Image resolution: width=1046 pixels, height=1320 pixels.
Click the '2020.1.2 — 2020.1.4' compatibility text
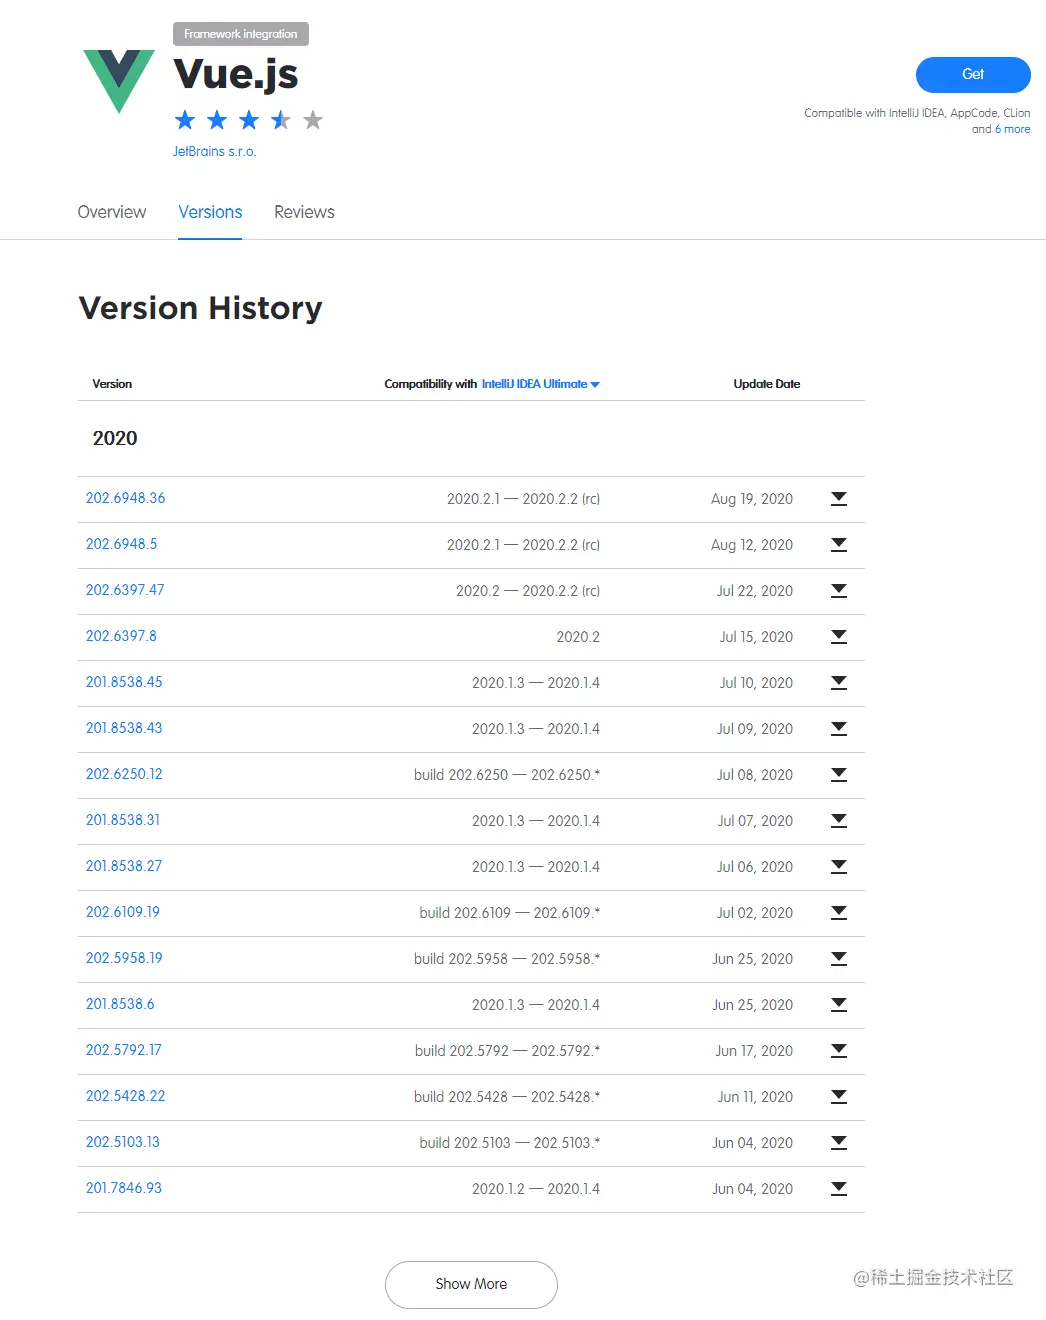536,1189
